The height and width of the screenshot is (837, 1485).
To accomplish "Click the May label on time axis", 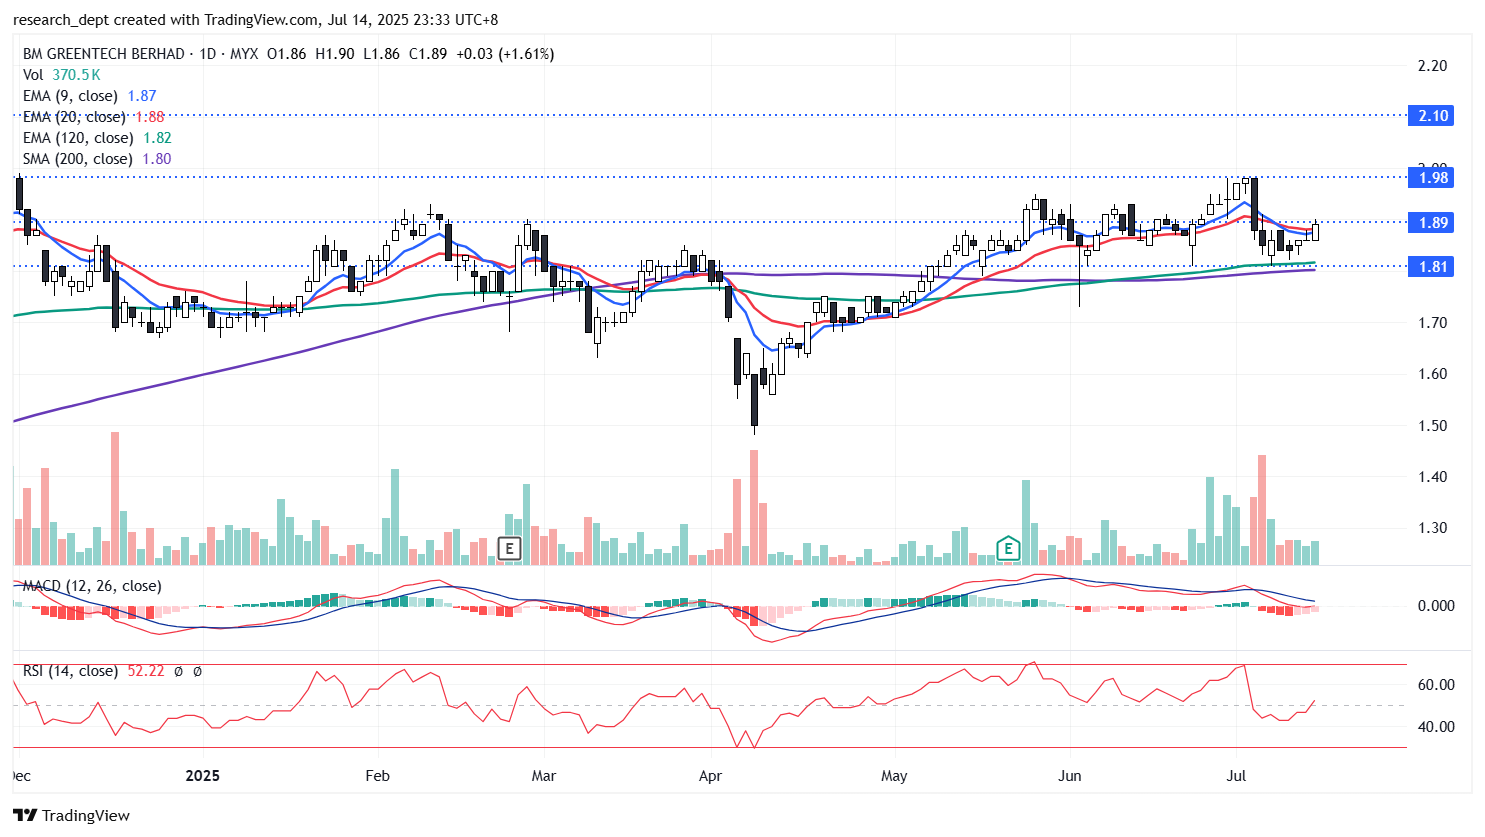I will tap(894, 776).
